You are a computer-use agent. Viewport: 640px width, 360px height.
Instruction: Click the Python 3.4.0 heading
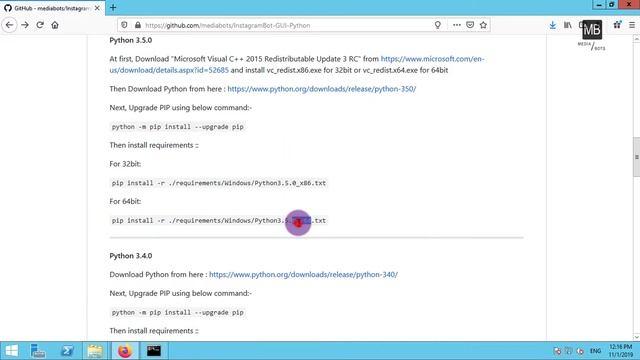[131, 256]
